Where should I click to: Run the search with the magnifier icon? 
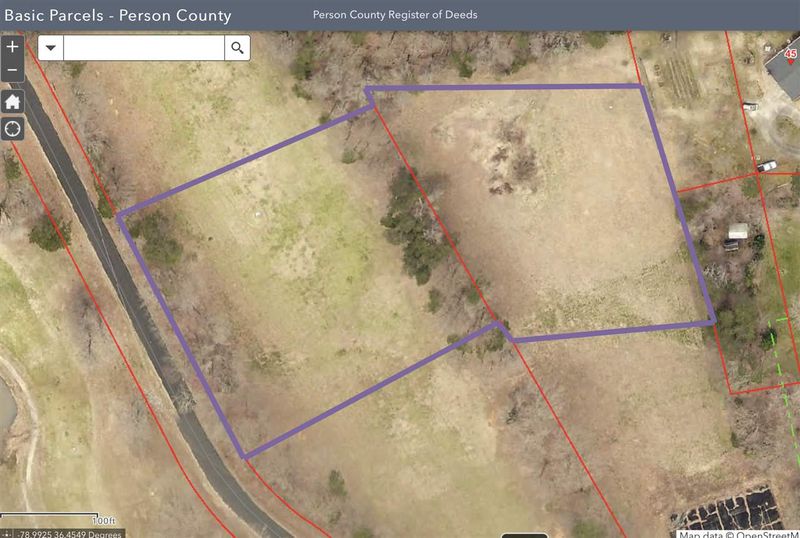(x=237, y=48)
